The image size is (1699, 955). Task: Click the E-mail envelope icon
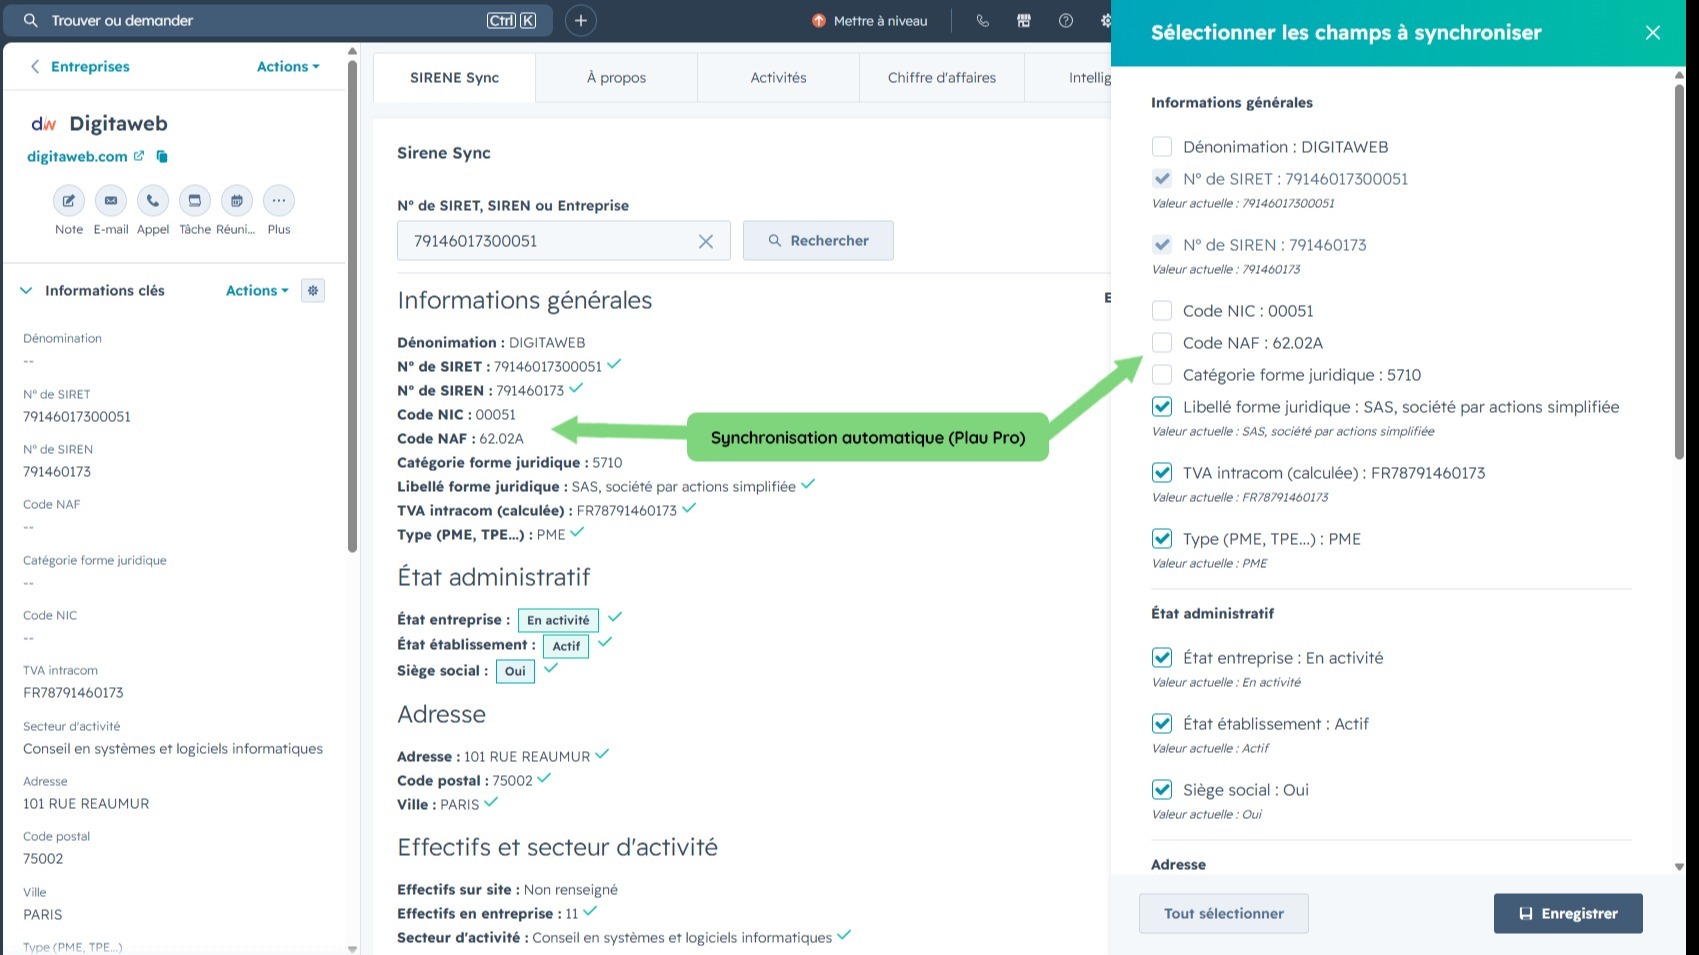pos(111,201)
